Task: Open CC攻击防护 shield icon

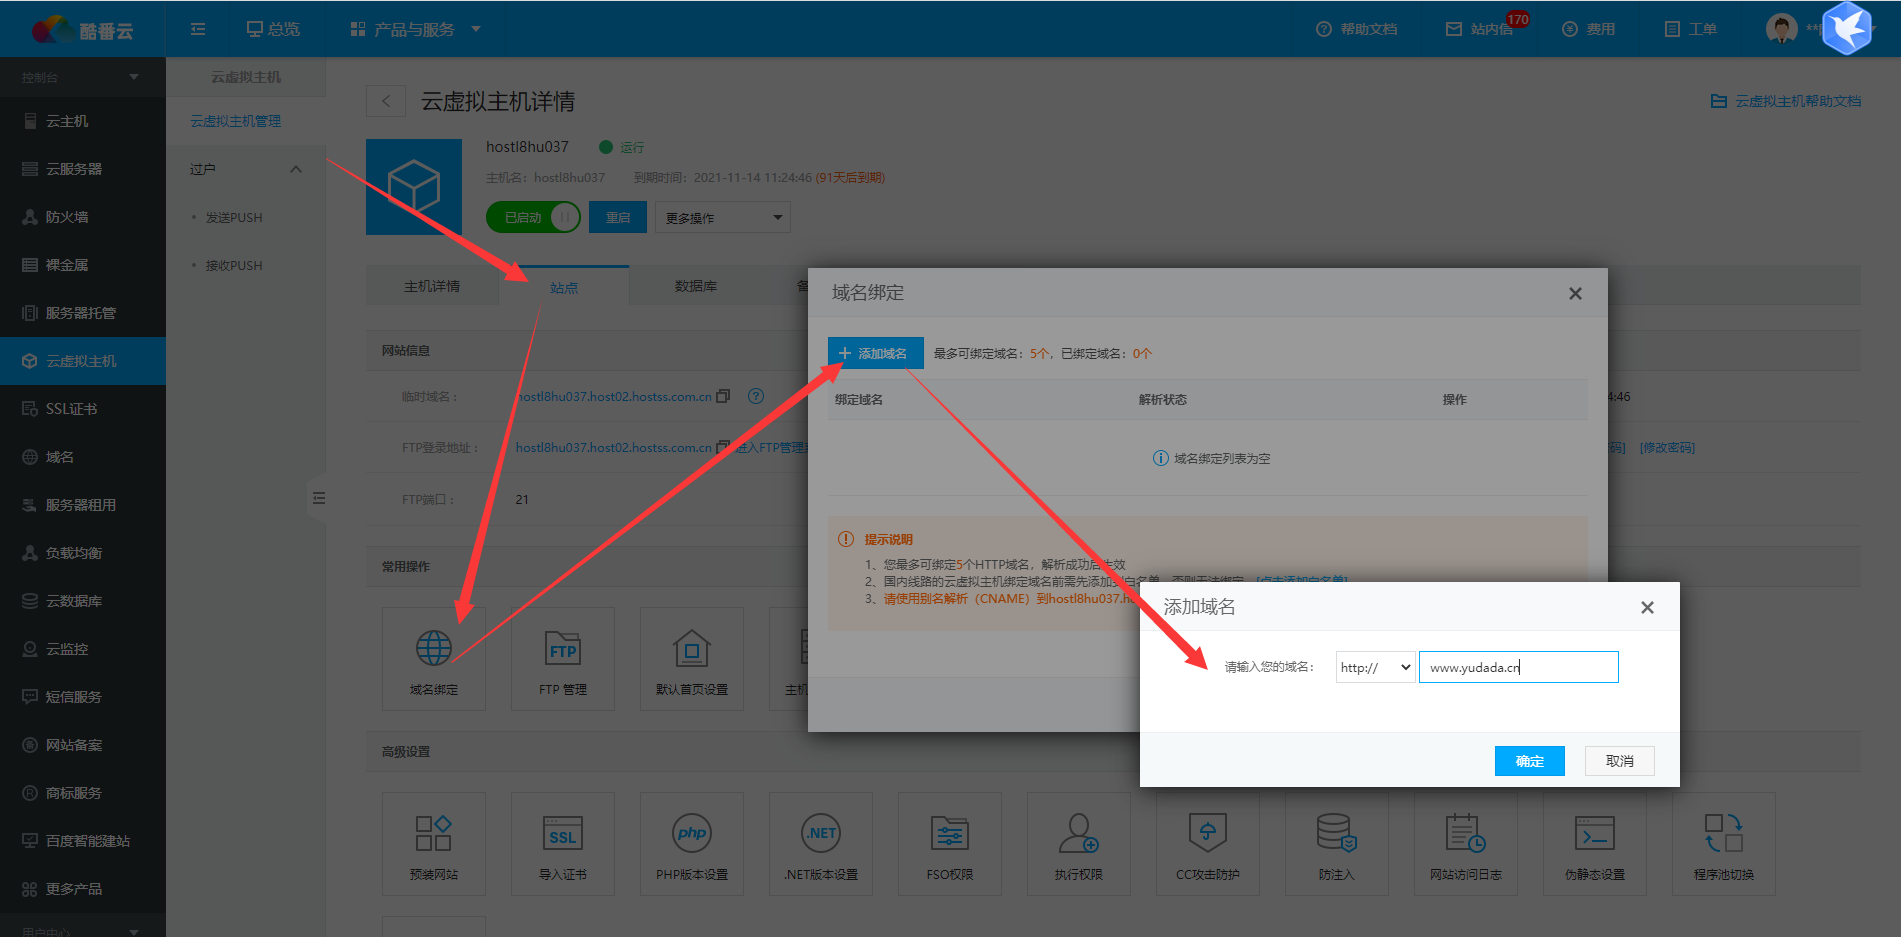Action: pos(1207,833)
